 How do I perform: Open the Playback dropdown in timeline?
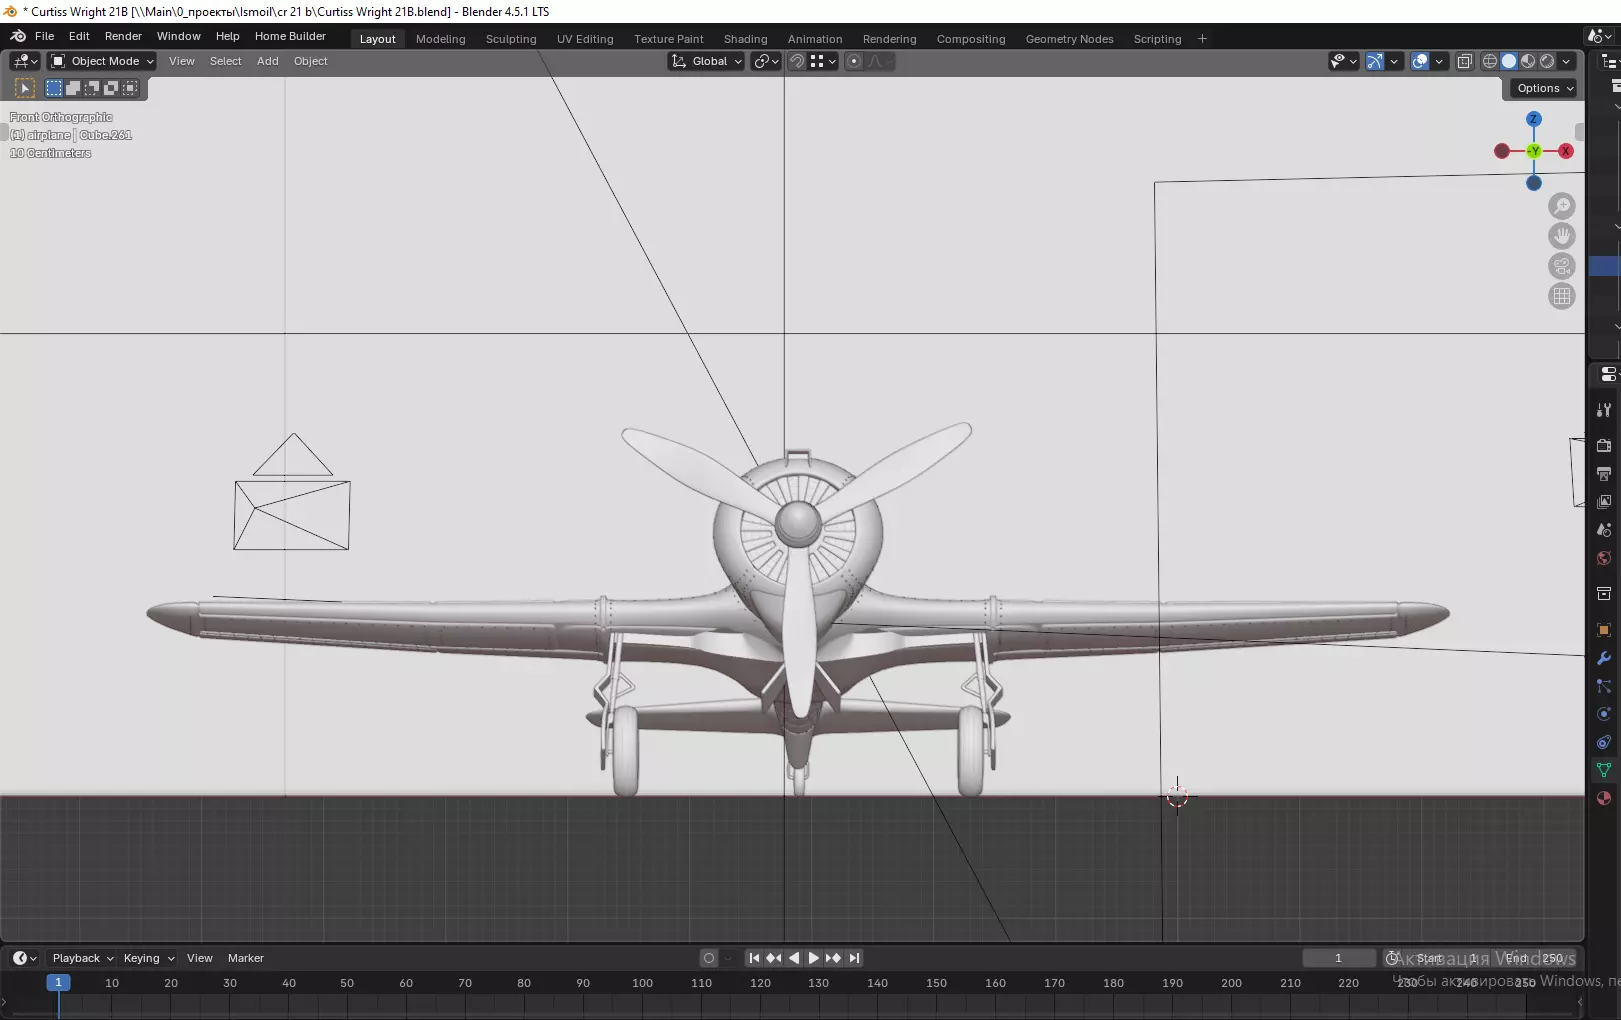82,958
